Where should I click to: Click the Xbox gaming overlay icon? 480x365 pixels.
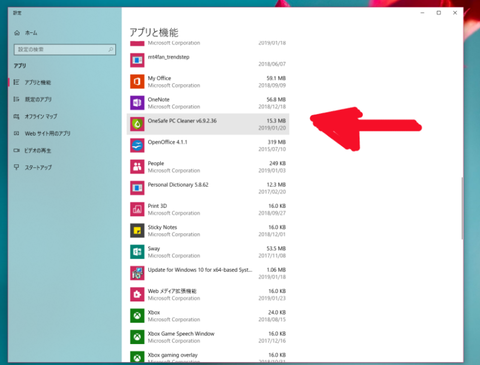(137, 357)
